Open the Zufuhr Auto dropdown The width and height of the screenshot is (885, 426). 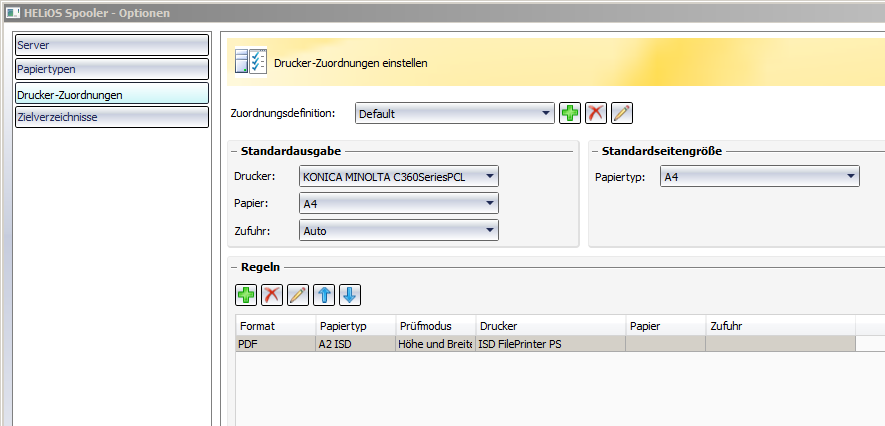coord(398,230)
